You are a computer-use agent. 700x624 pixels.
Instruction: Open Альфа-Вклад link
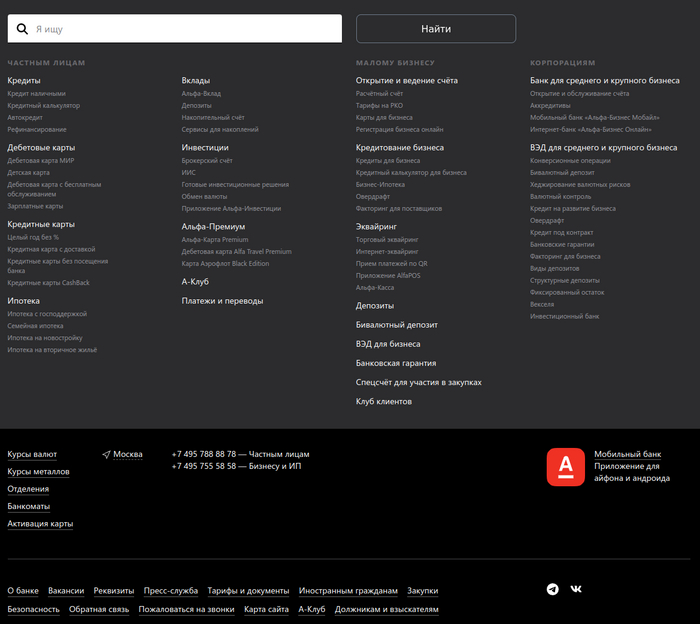tap(201, 94)
